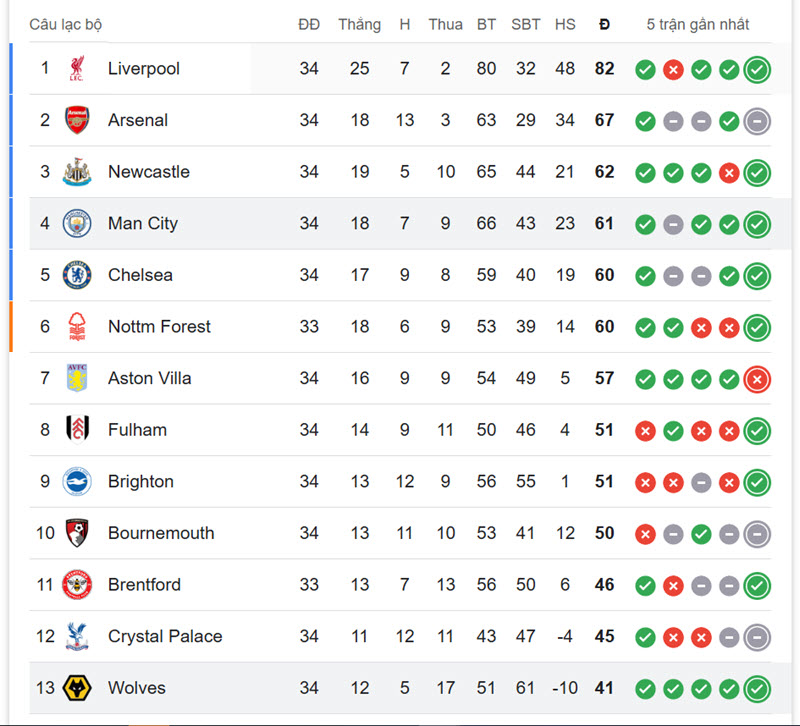Click Liverpool's 82 points value
This screenshot has width=800, height=726.
point(604,69)
